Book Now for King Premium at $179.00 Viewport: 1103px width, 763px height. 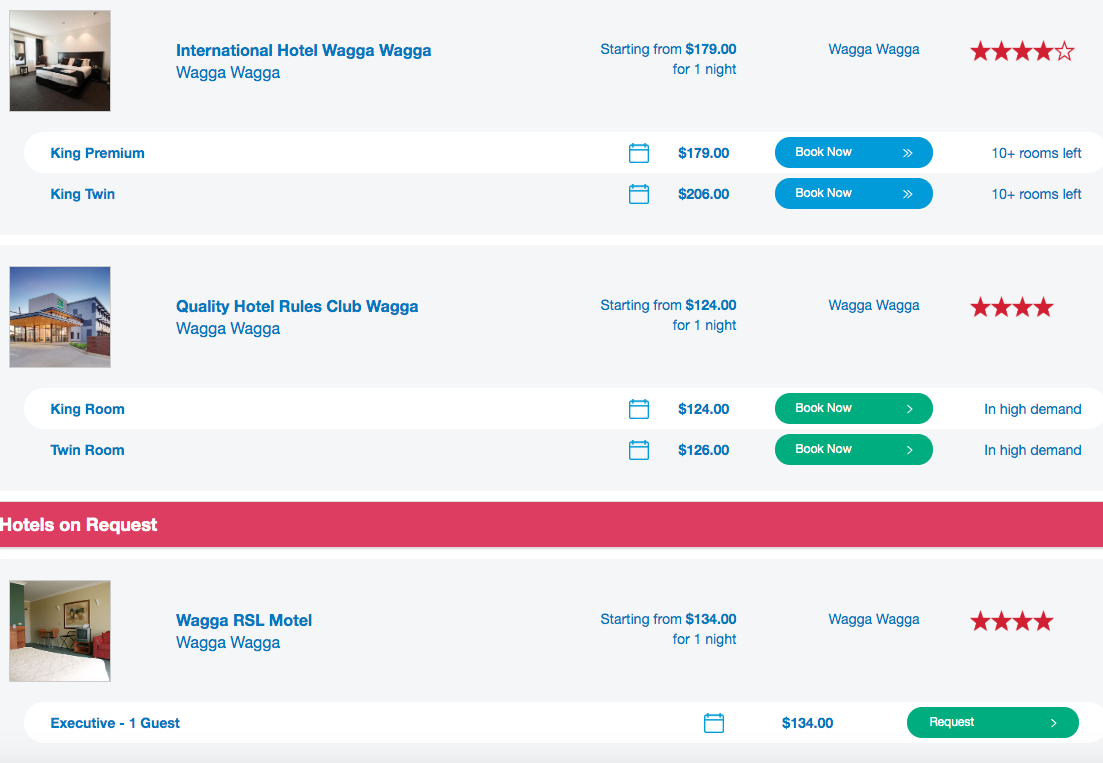tap(853, 153)
